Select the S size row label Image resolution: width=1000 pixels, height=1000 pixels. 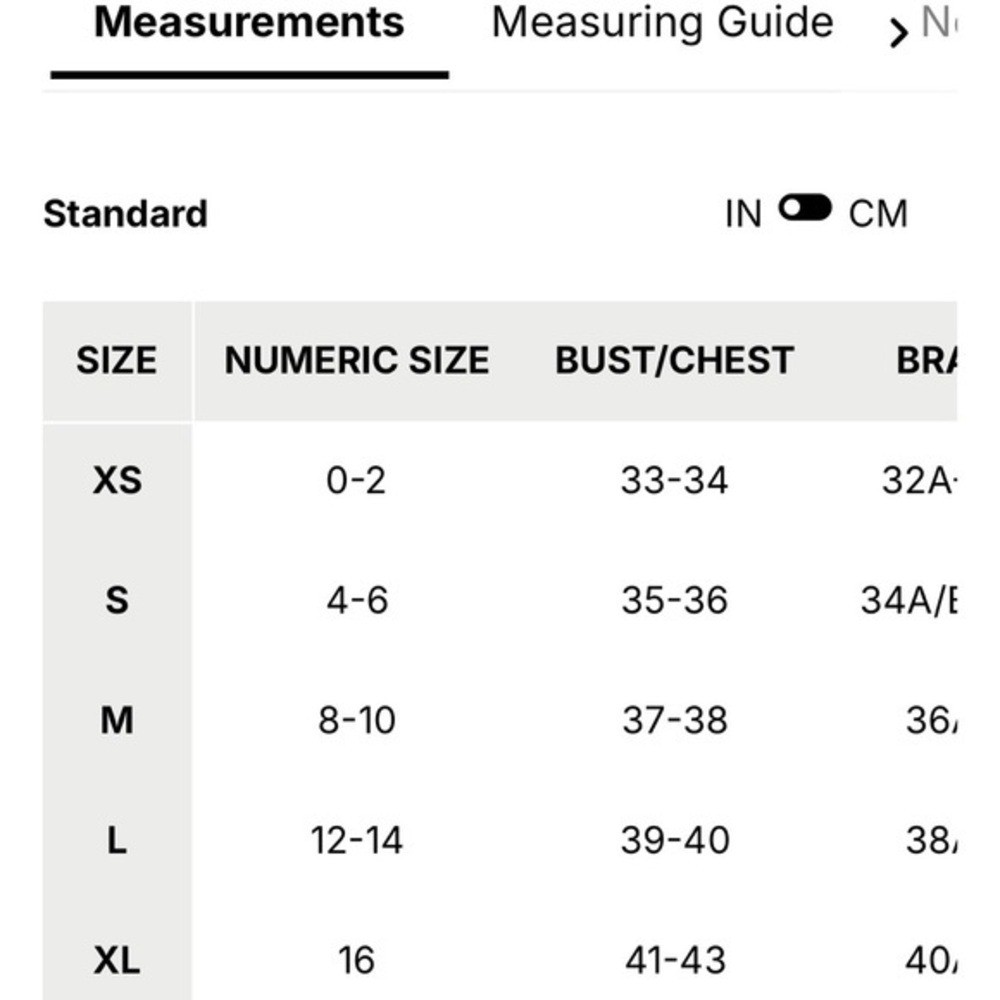[117, 600]
